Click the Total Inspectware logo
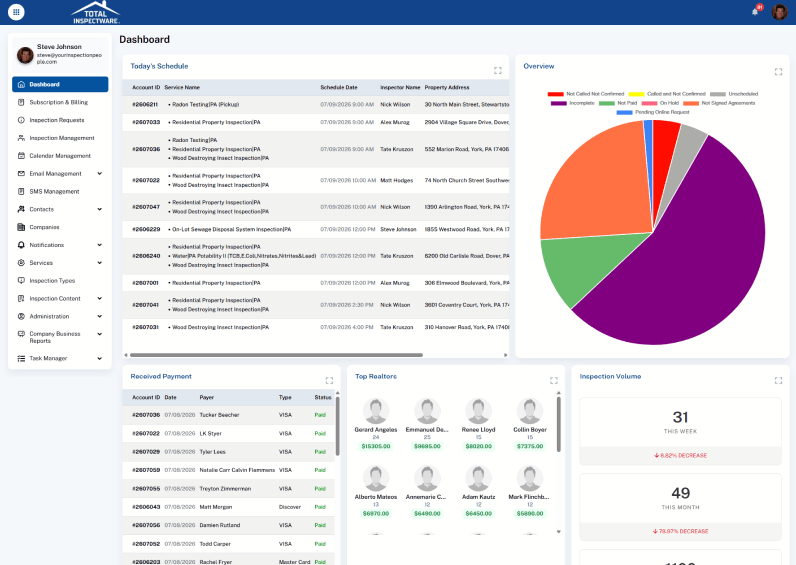The image size is (796, 565). click(x=96, y=13)
